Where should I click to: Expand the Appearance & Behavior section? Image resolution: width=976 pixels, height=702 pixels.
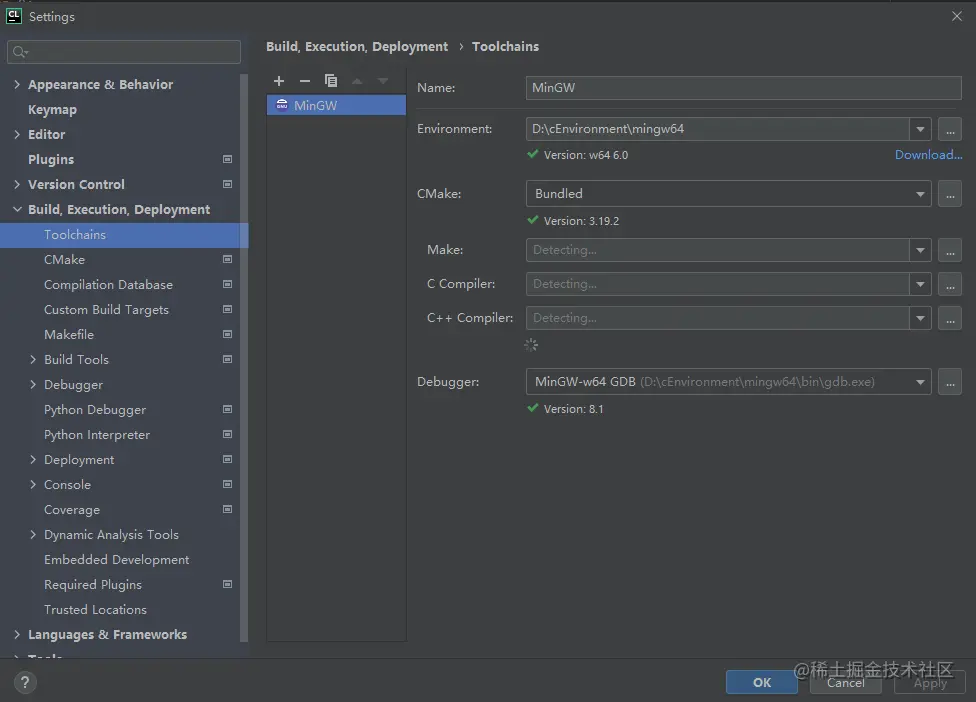click(17, 85)
